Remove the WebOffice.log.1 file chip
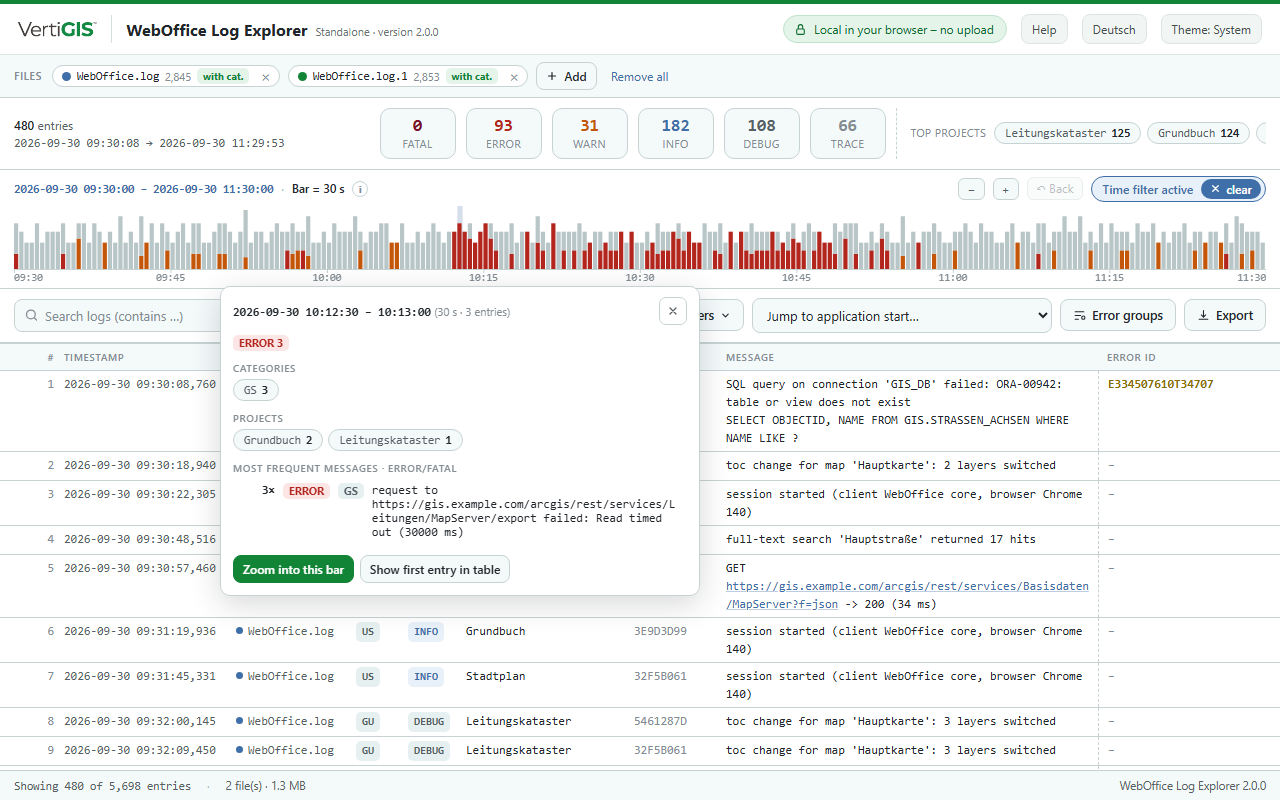The width and height of the screenshot is (1280, 800). (x=514, y=77)
